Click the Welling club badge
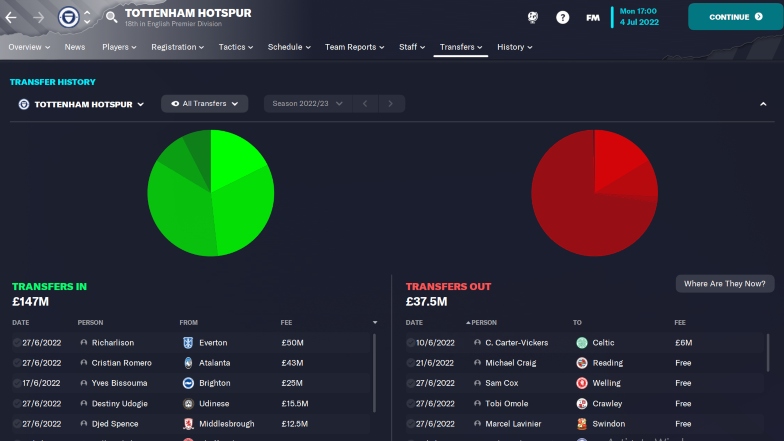 (x=582, y=383)
